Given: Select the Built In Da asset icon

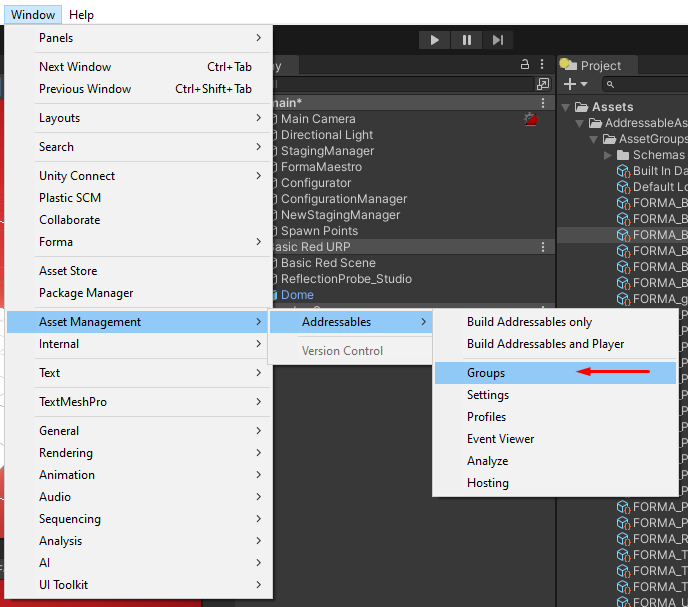Looking at the screenshot, I should pos(623,171).
